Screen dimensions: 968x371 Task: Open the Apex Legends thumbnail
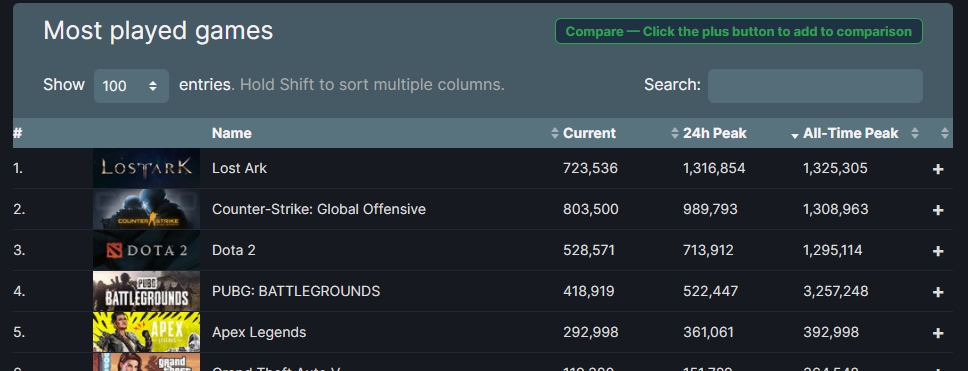point(146,331)
